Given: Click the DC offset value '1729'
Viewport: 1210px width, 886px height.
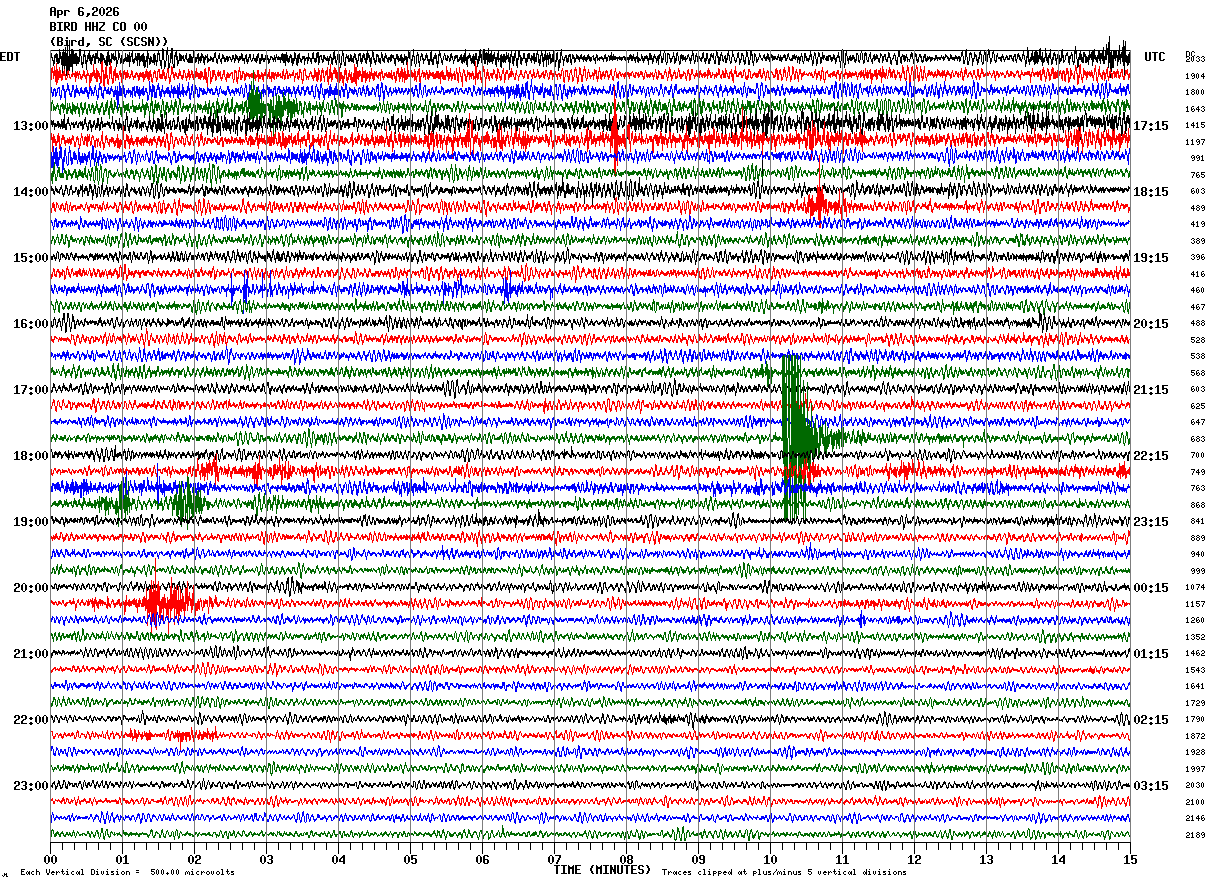Looking at the screenshot, I should [1195, 703].
